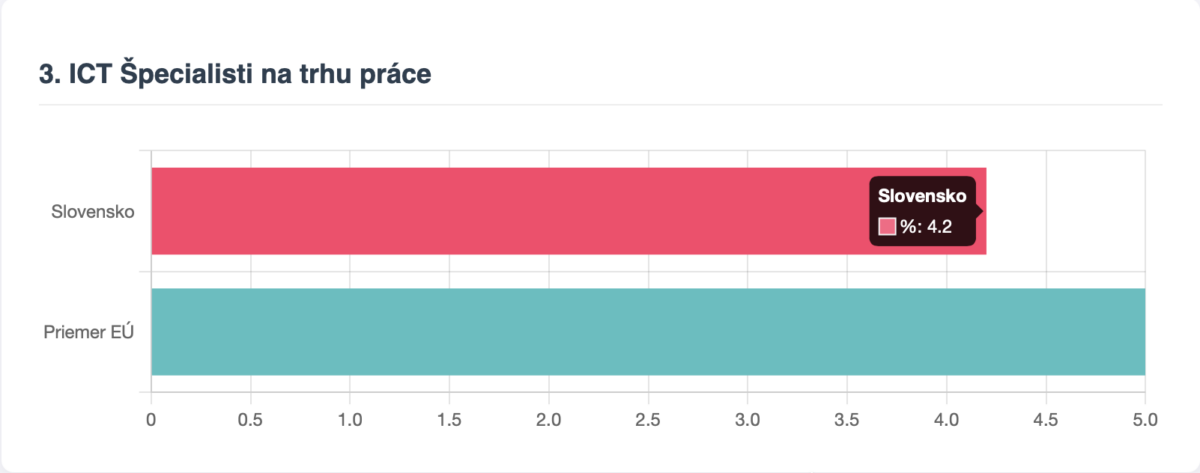Image resolution: width=1200 pixels, height=473 pixels.
Task: Click the teal Priemer EÚ bar
Action: click(648, 332)
